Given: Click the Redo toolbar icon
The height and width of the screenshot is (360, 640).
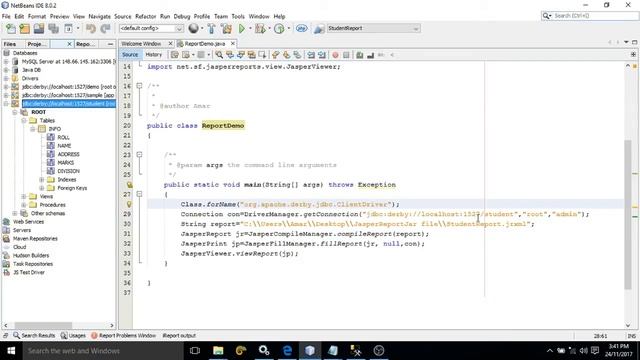Looking at the screenshot, I should pos(105,29).
